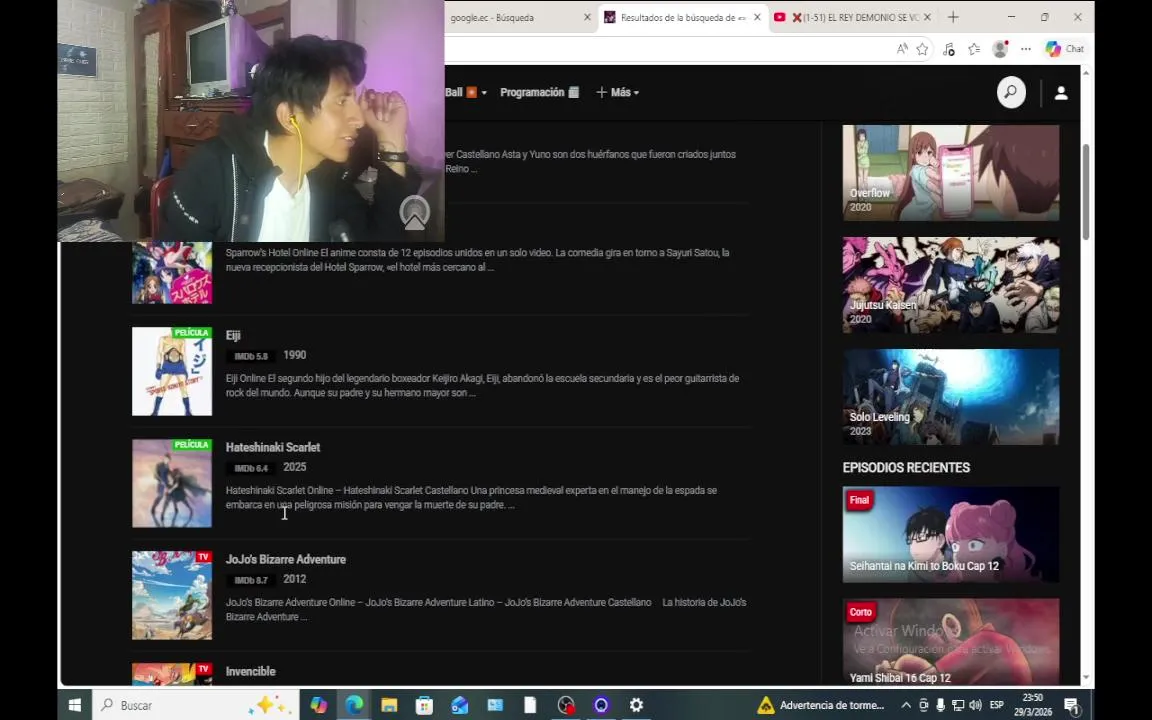Open a new browser tab with plus
The height and width of the screenshot is (720, 1152).
pos(953,17)
